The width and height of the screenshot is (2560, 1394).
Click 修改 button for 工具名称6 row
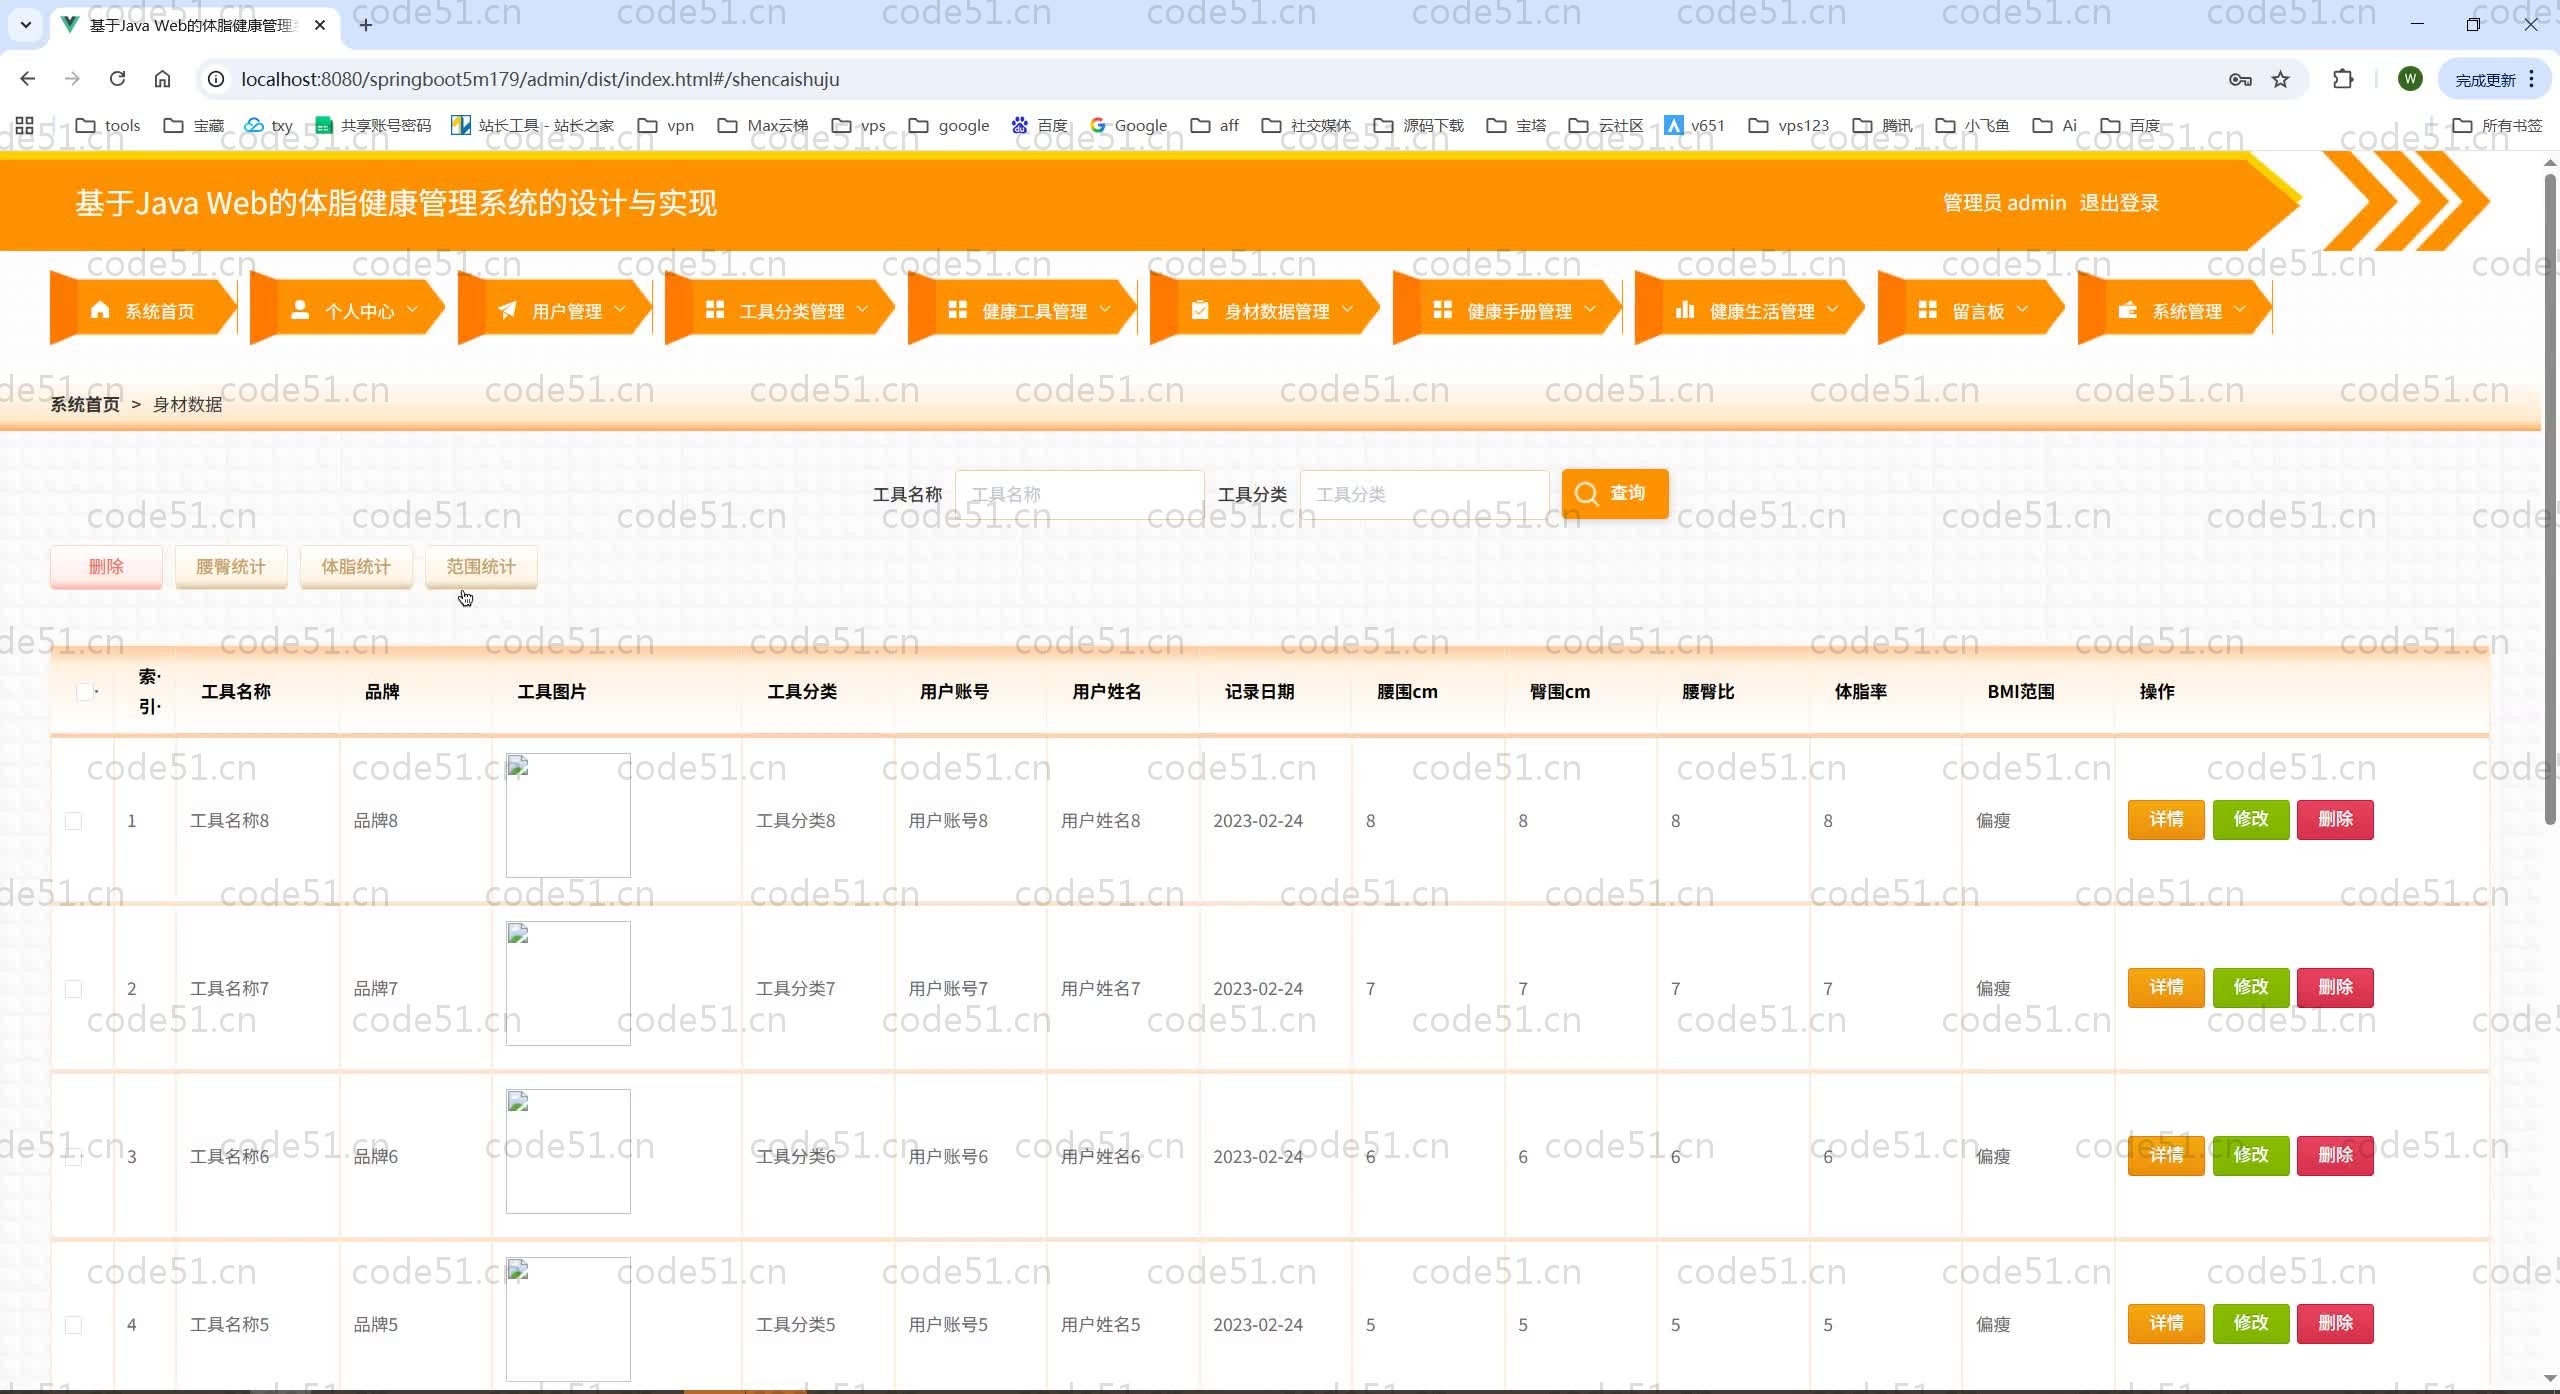click(x=2250, y=1155)
